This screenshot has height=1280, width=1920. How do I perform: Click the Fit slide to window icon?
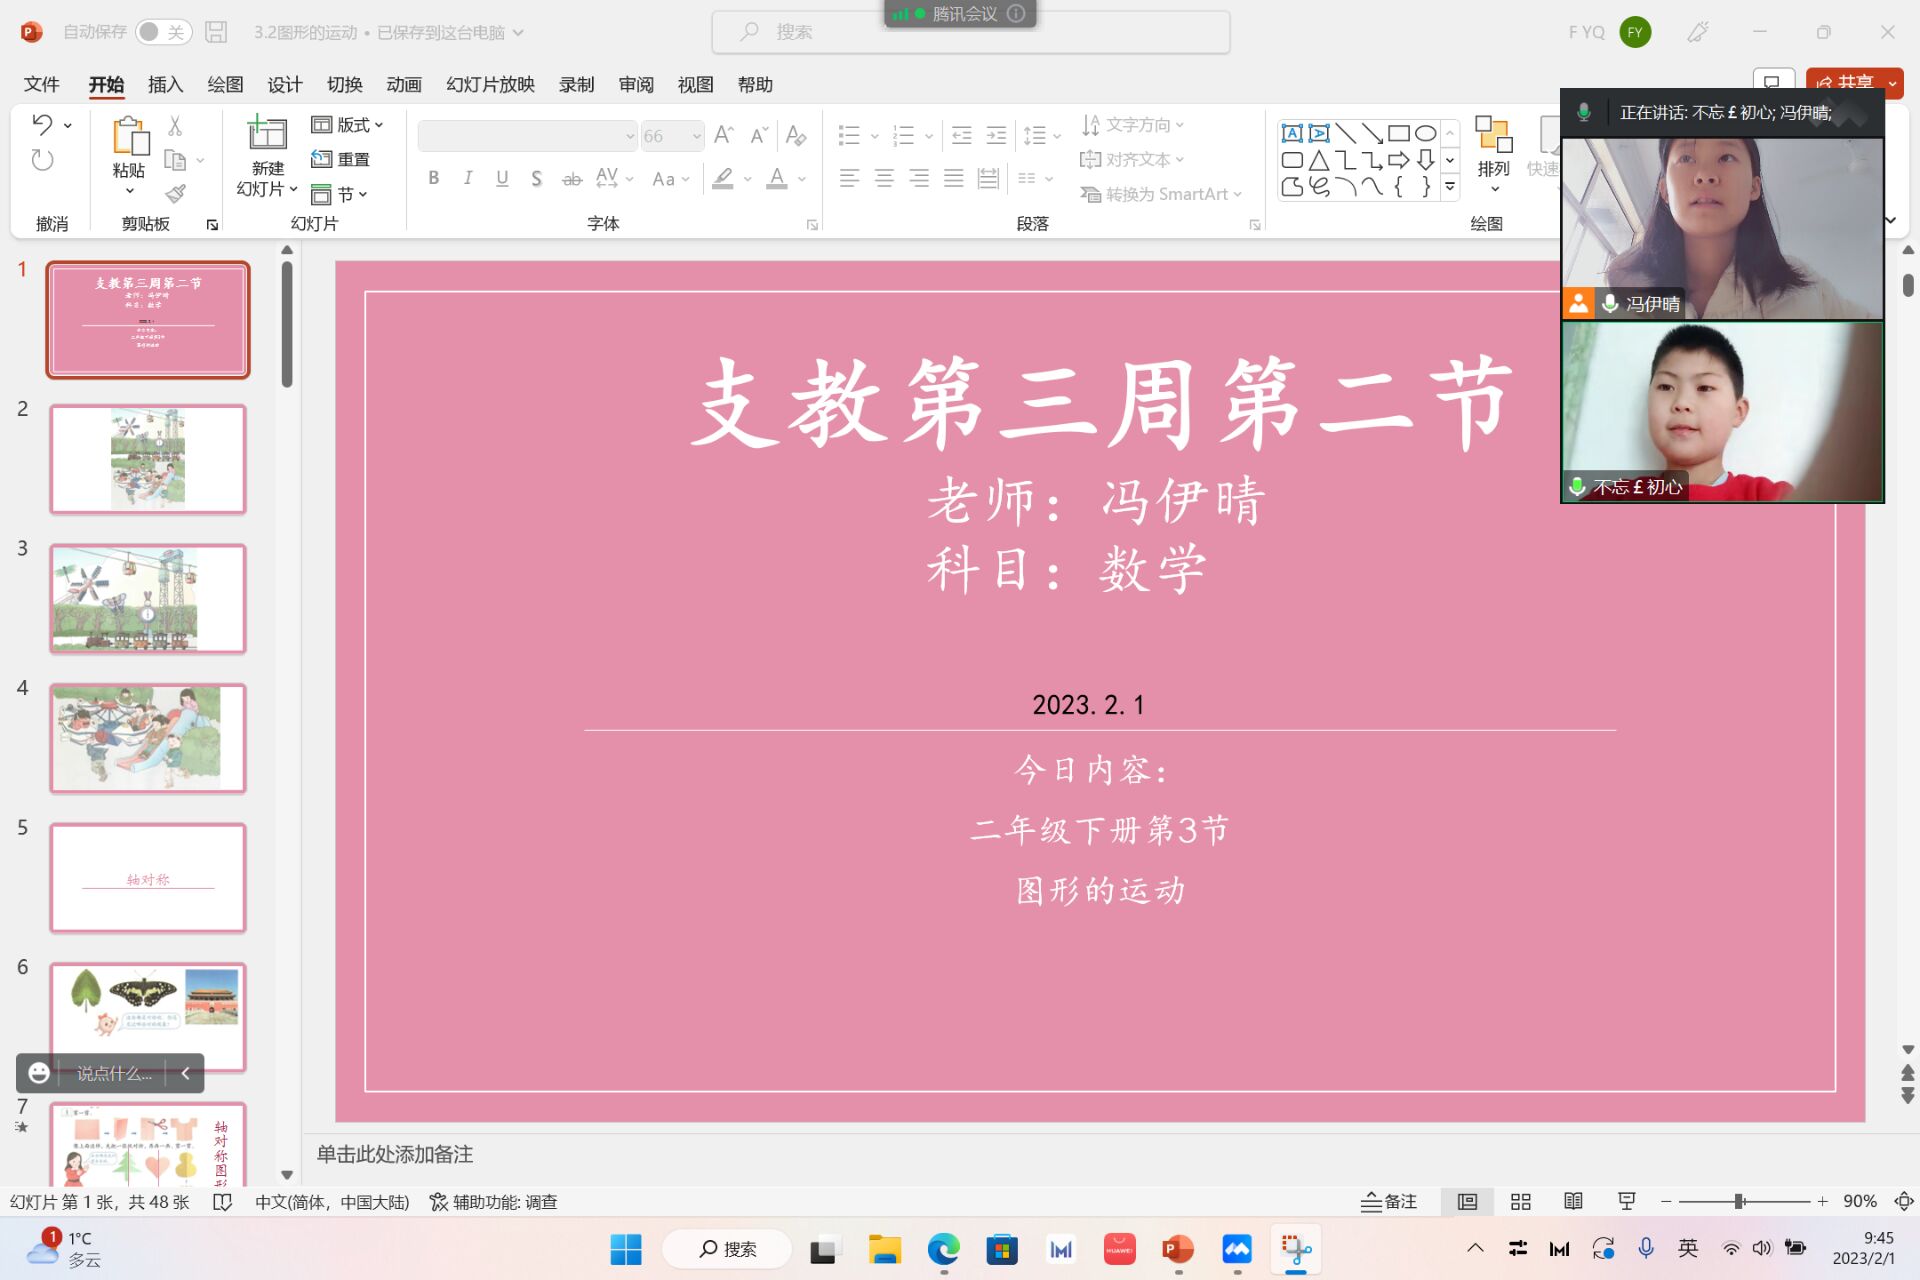click(x=1904, y=1202)
